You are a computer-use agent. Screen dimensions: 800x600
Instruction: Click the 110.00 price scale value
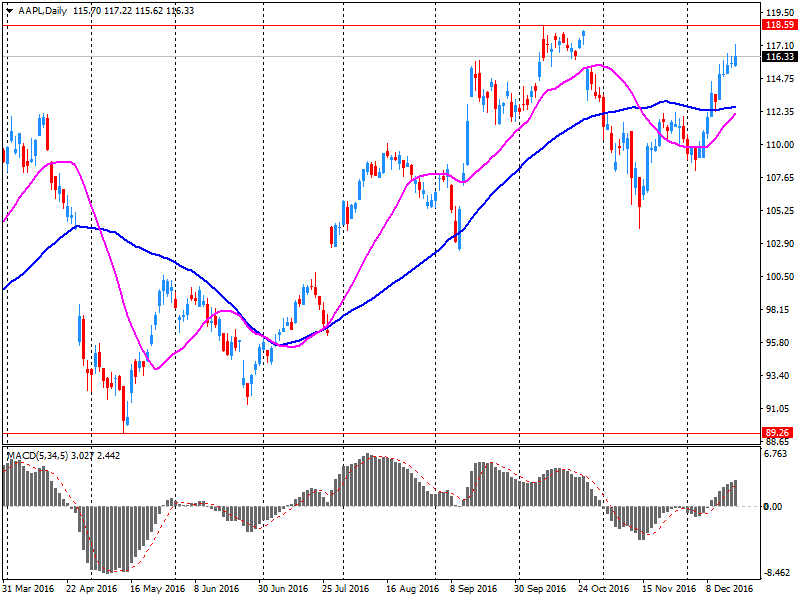tap(780, 145)
